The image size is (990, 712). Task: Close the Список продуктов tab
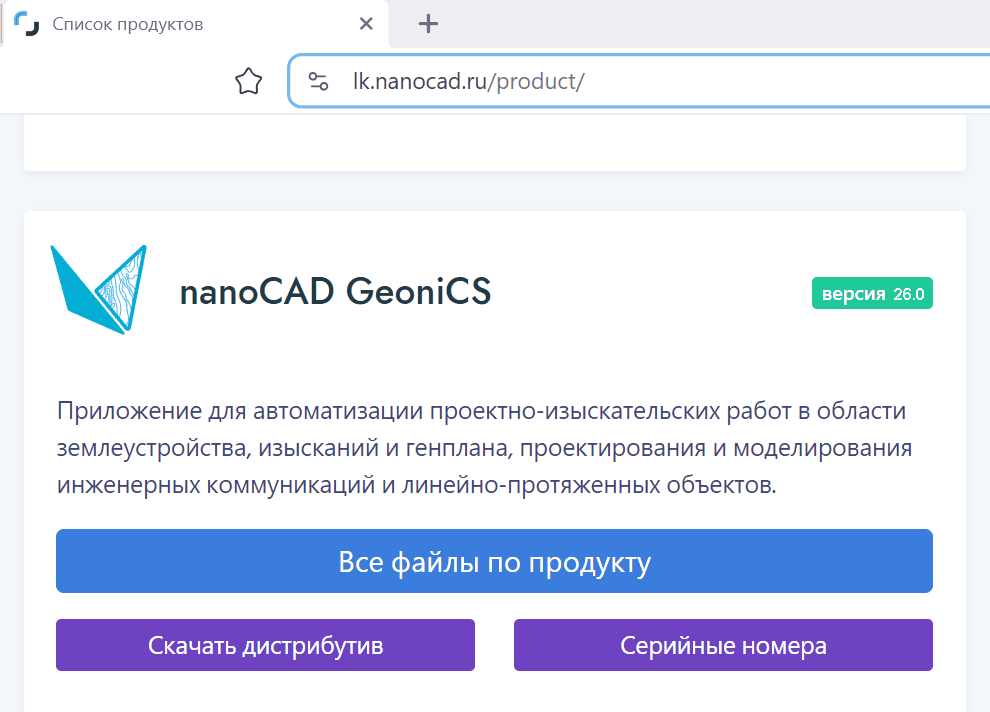click(x=367, y=24)
